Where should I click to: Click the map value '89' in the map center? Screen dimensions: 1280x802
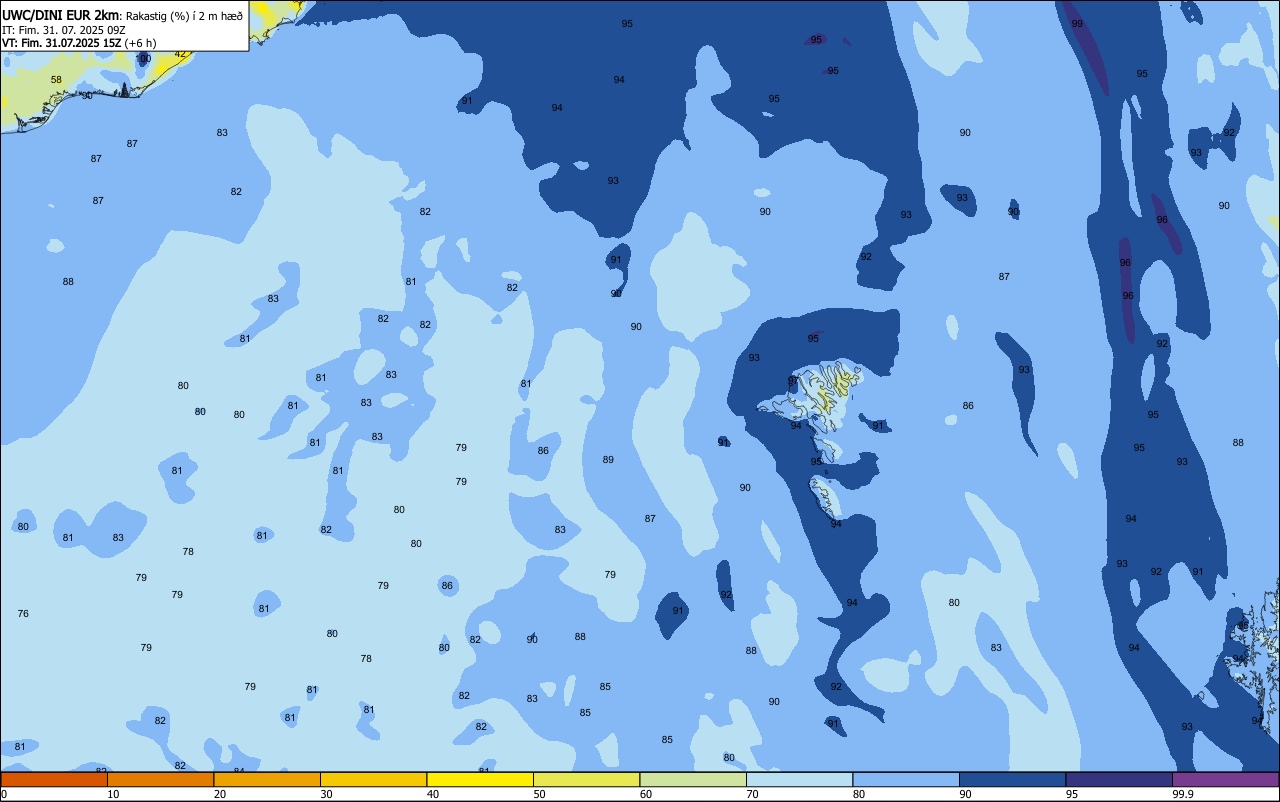coord(608,459)
